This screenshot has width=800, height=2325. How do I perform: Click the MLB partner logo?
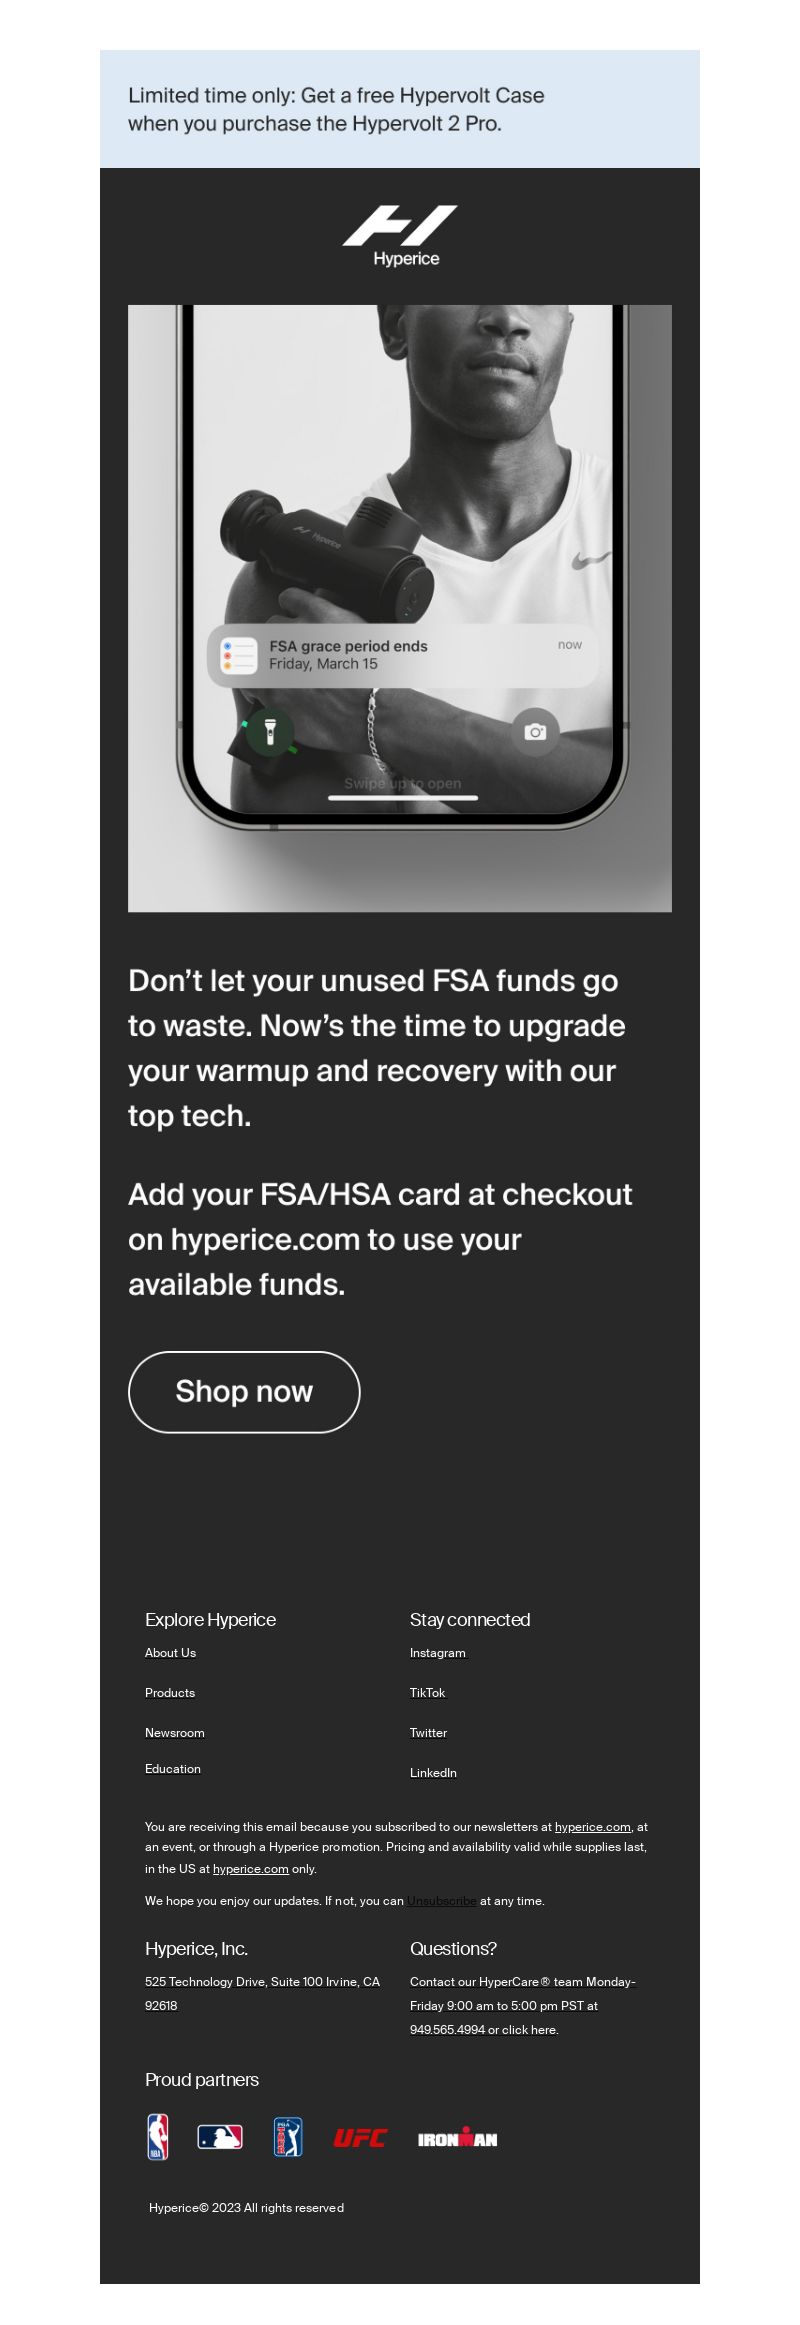(220, 2138)
